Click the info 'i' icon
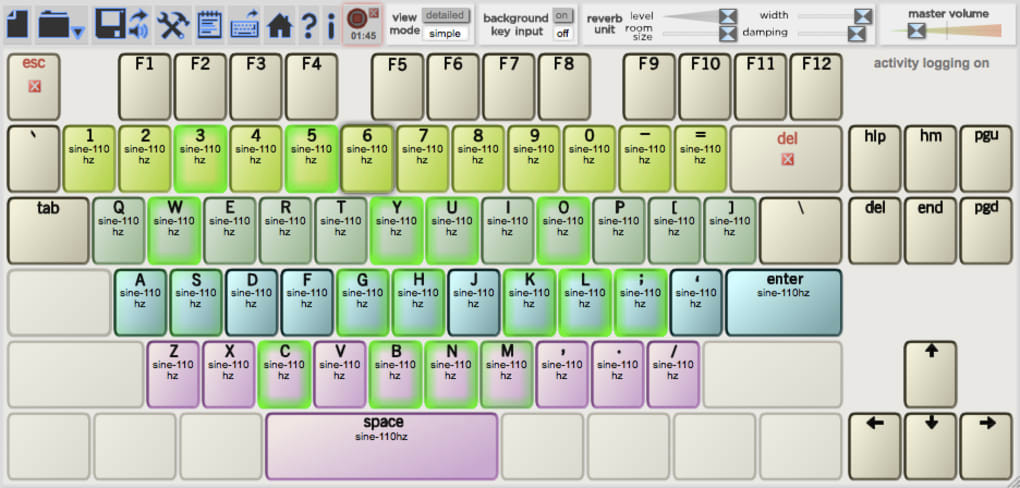The image size is (1020, 488). click(x=331, y=25)
